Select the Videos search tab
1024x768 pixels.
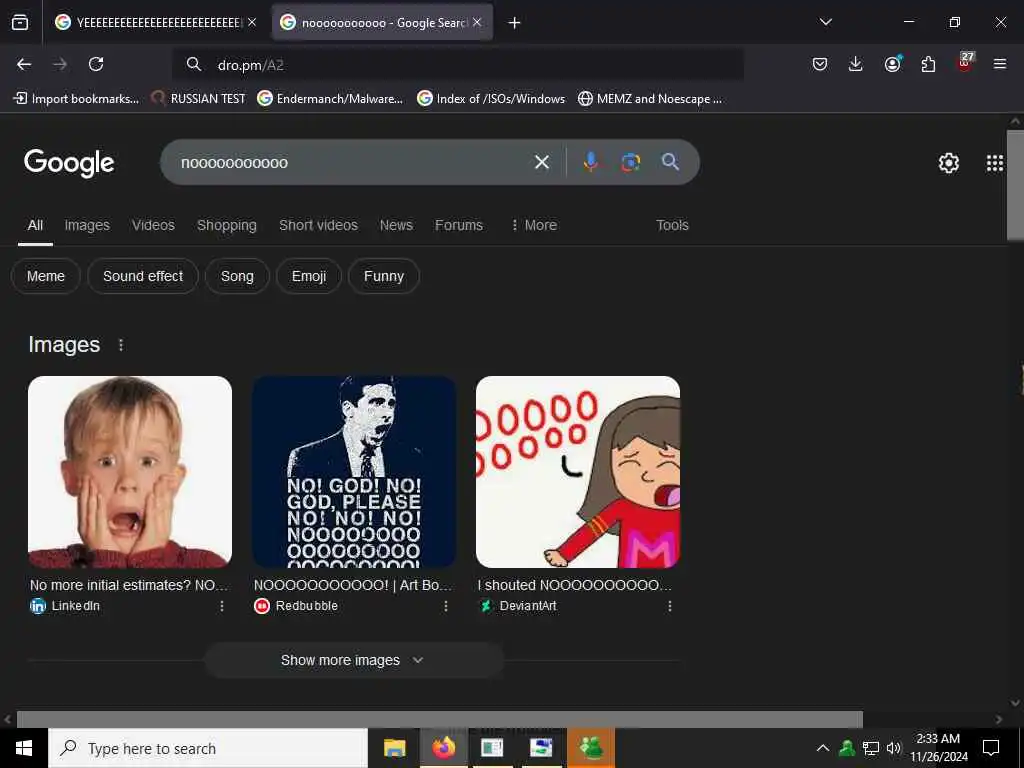[153, 225]
